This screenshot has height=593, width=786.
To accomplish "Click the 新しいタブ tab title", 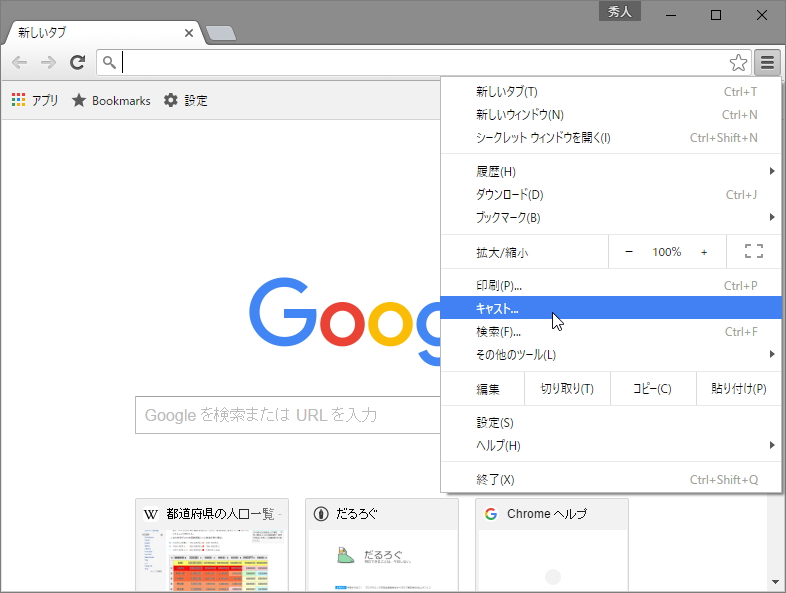I will click(42, 33).
